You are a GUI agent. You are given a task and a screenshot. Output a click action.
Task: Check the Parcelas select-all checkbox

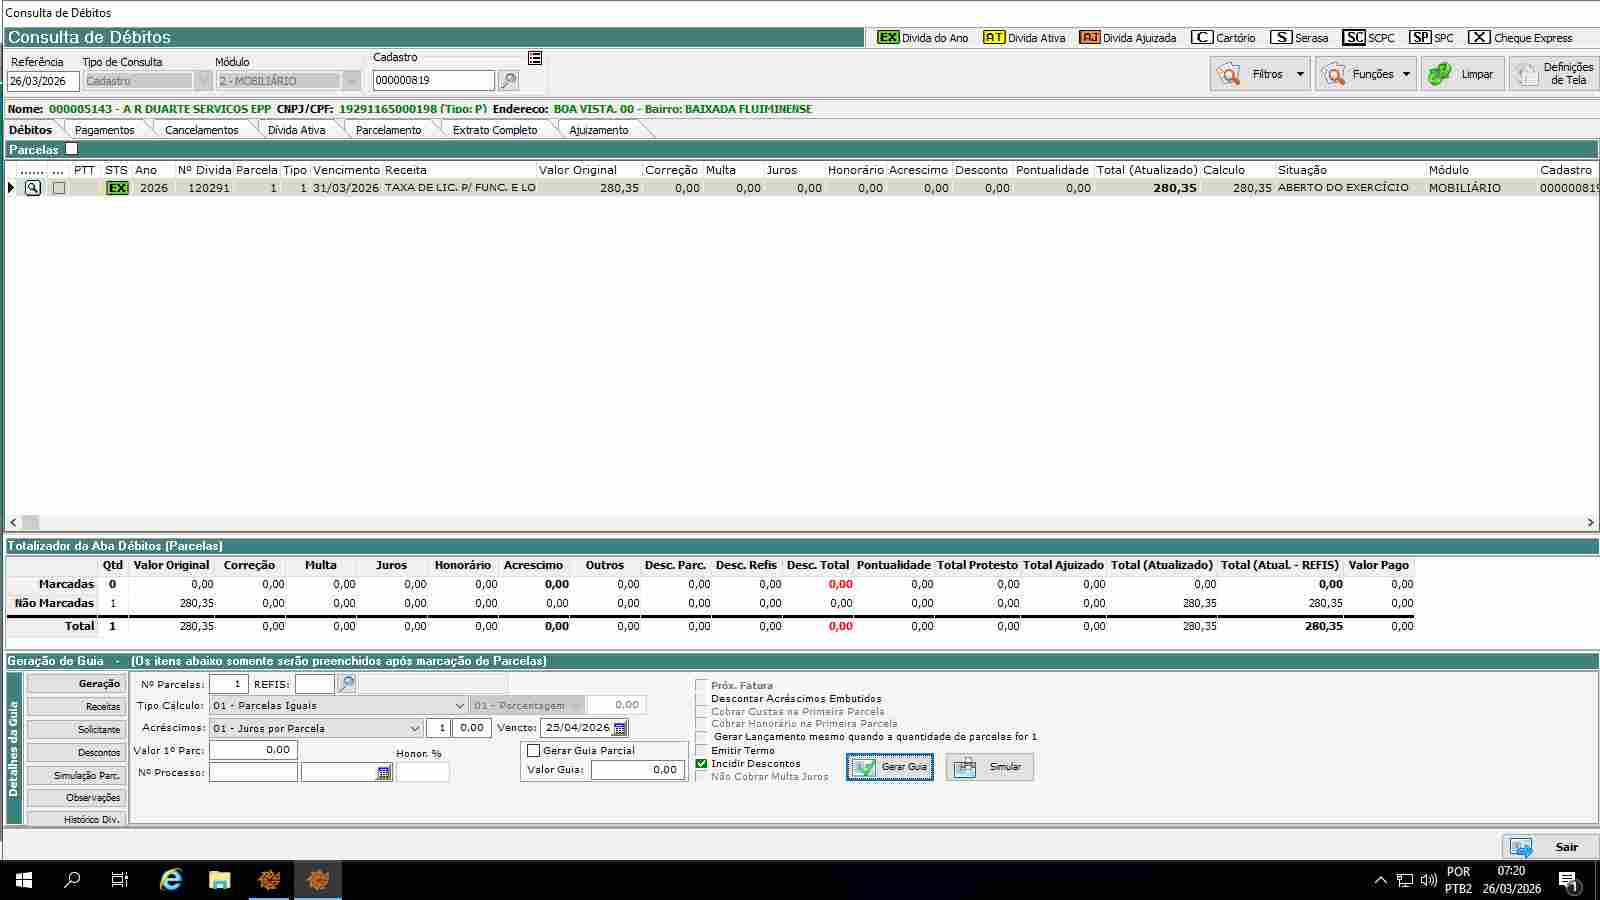coord(72,149)
